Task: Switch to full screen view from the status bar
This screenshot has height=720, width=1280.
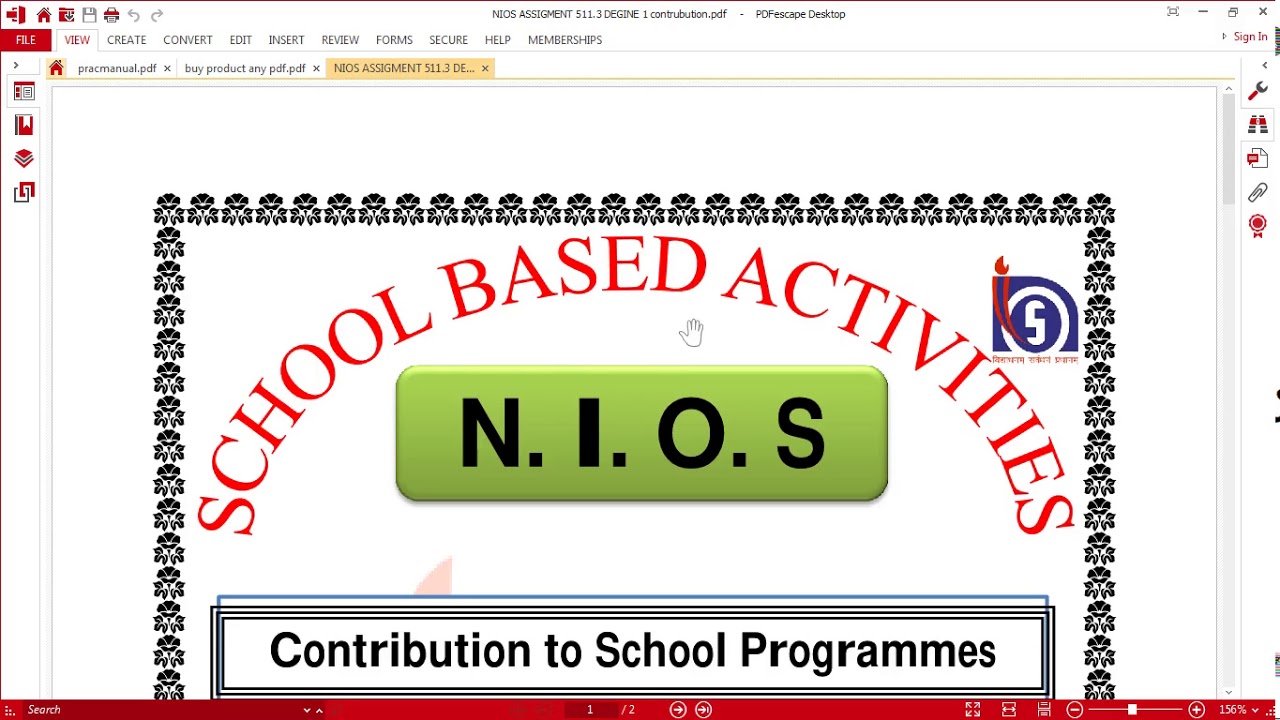Action: tap(973, 710)
